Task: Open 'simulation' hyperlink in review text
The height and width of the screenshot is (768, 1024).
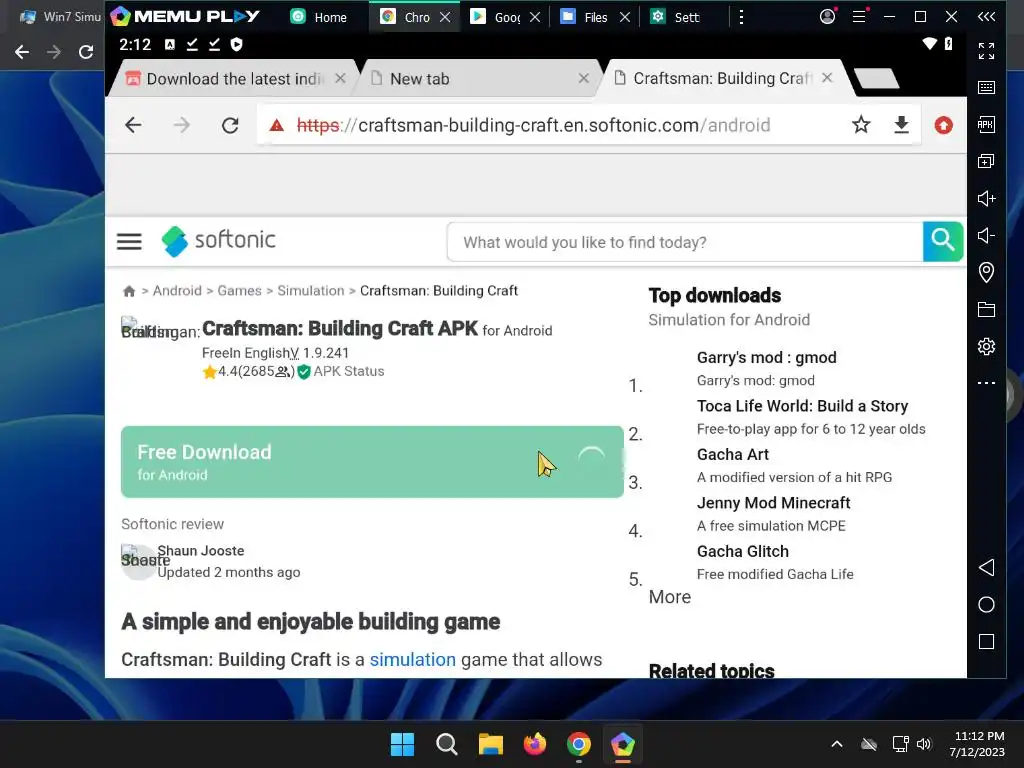Action: [x=413, y=660]
